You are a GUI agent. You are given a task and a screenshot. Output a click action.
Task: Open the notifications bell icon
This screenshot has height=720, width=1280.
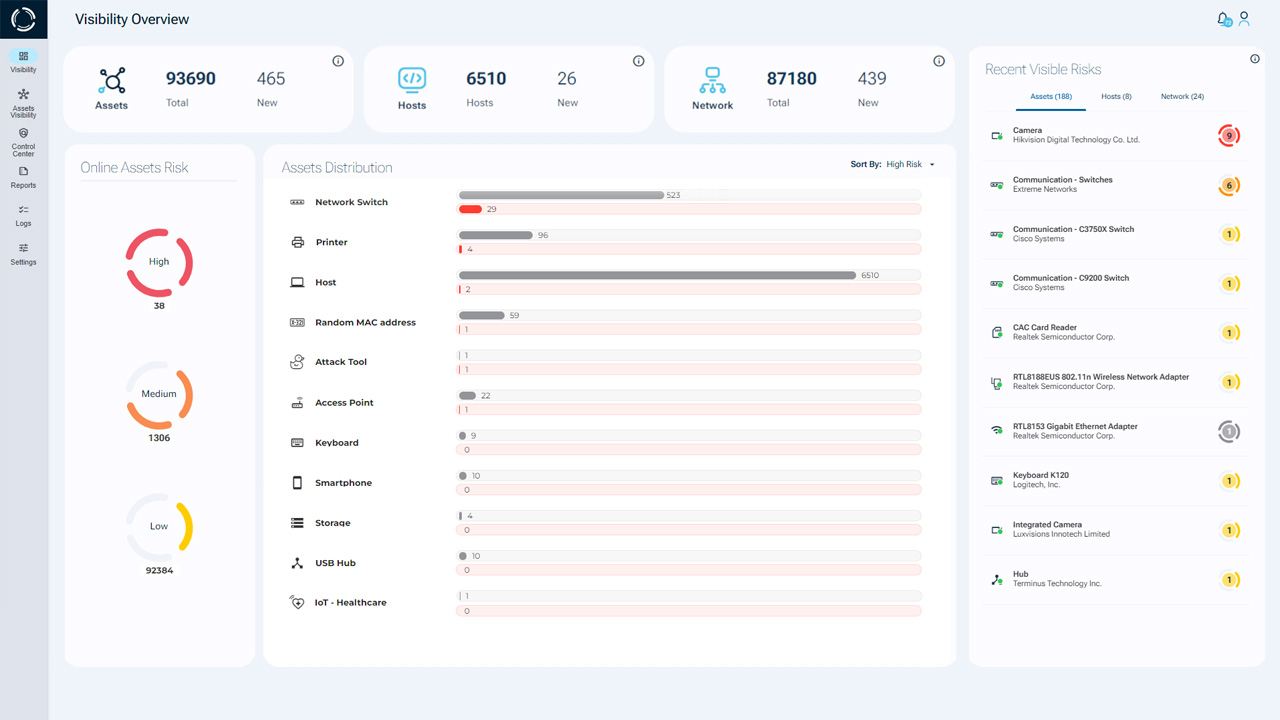[x=1223, y=19]
